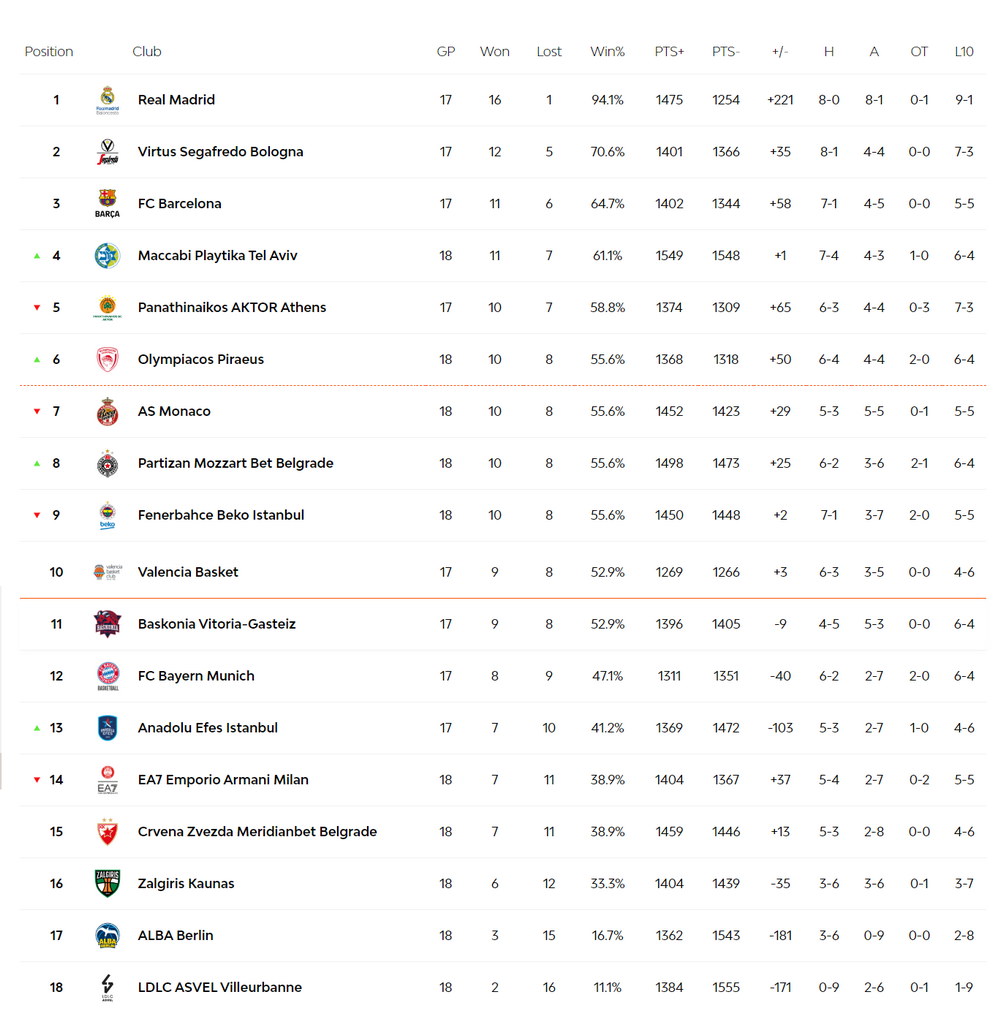The image size is (1000, 1025).
Task: Click Valencia Basket club name
Action: tap(188, 572)
